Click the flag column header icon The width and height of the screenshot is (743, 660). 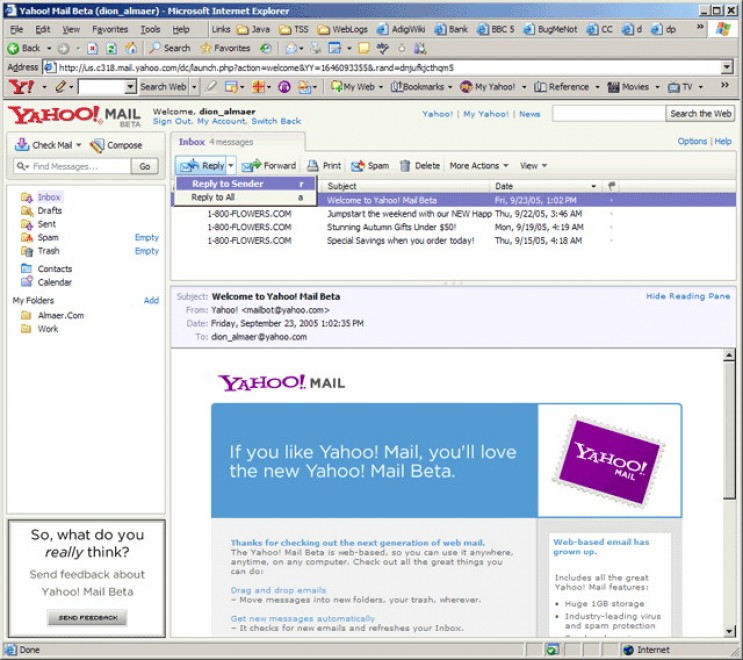tap(612, 186)
